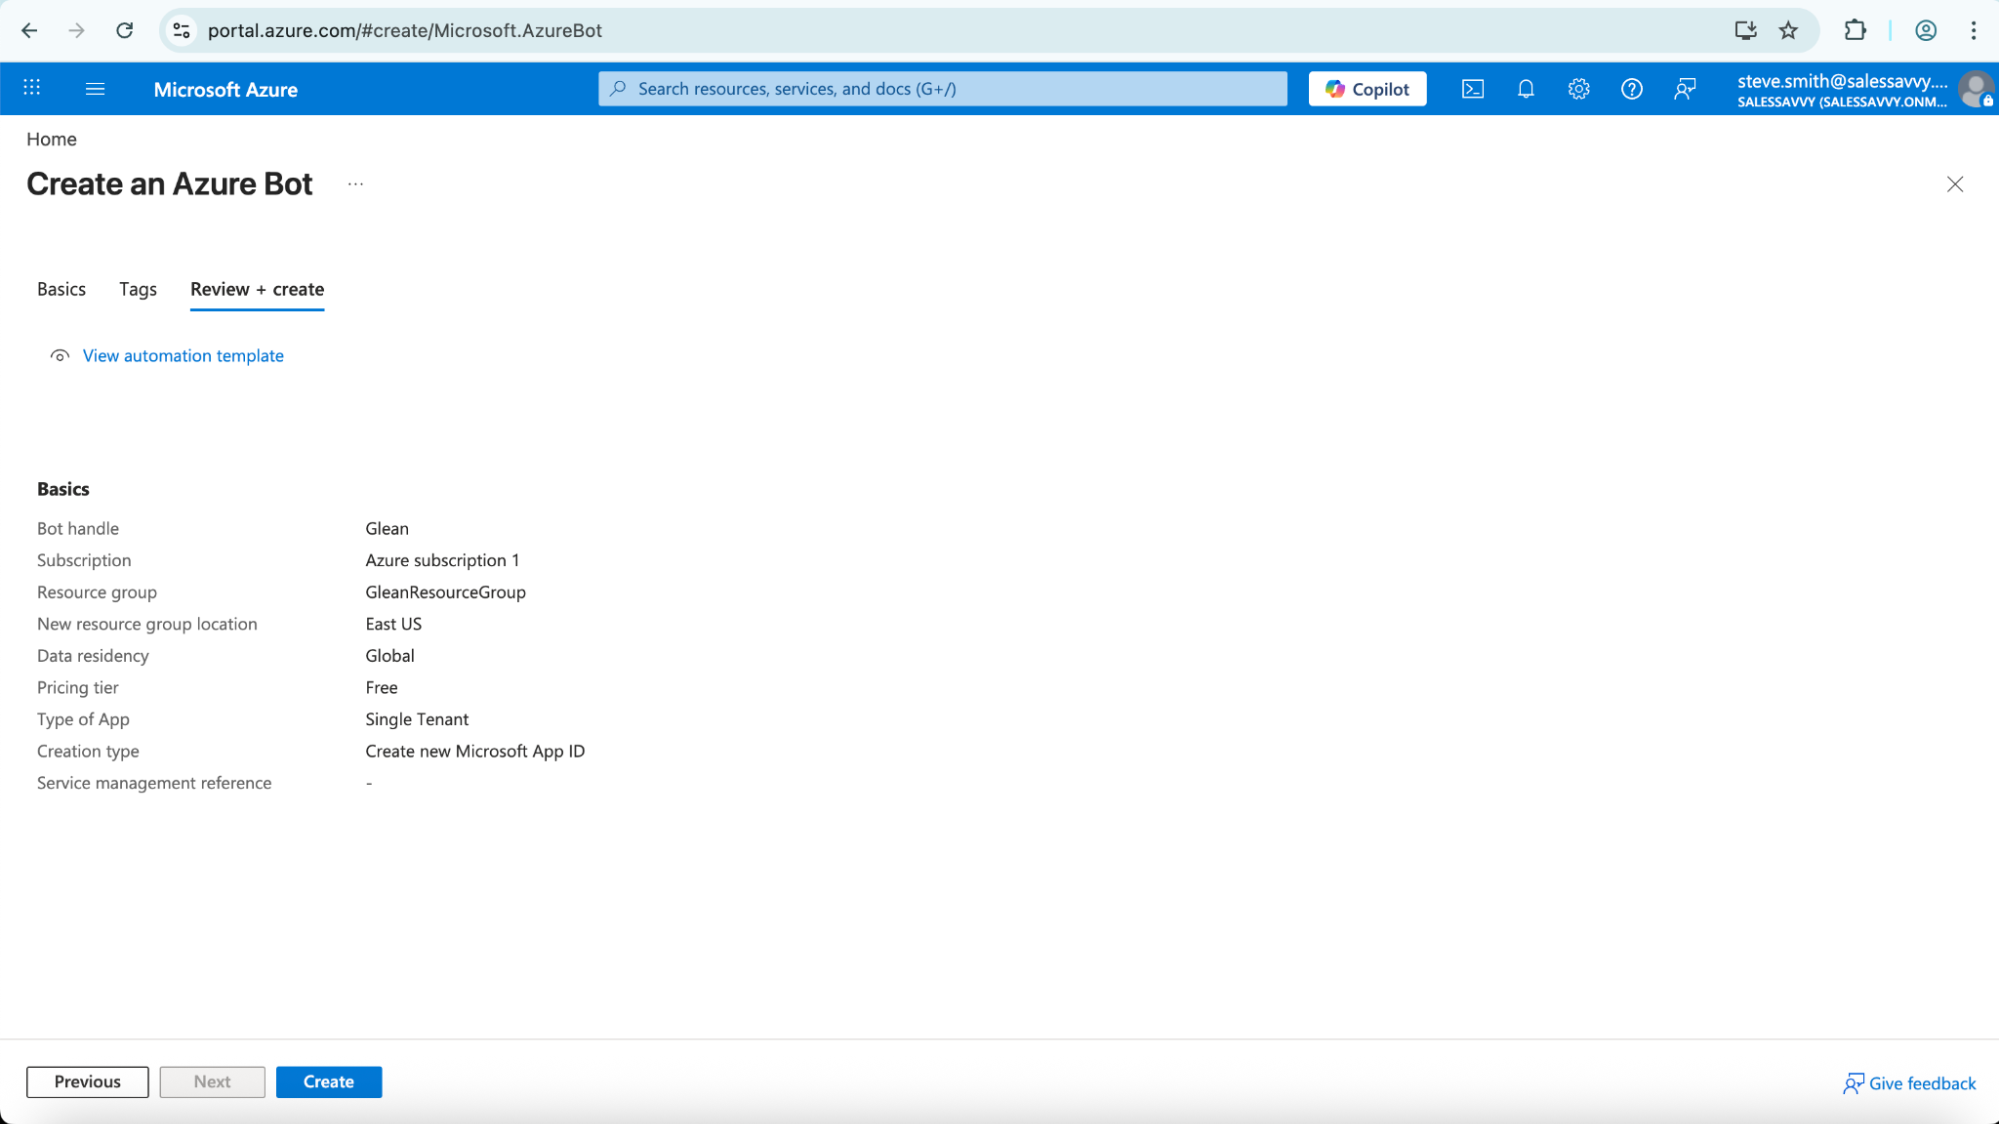Screen dimensions: 1999x1125
Task: Select the Review + create tab
Action: click(257, 289)
